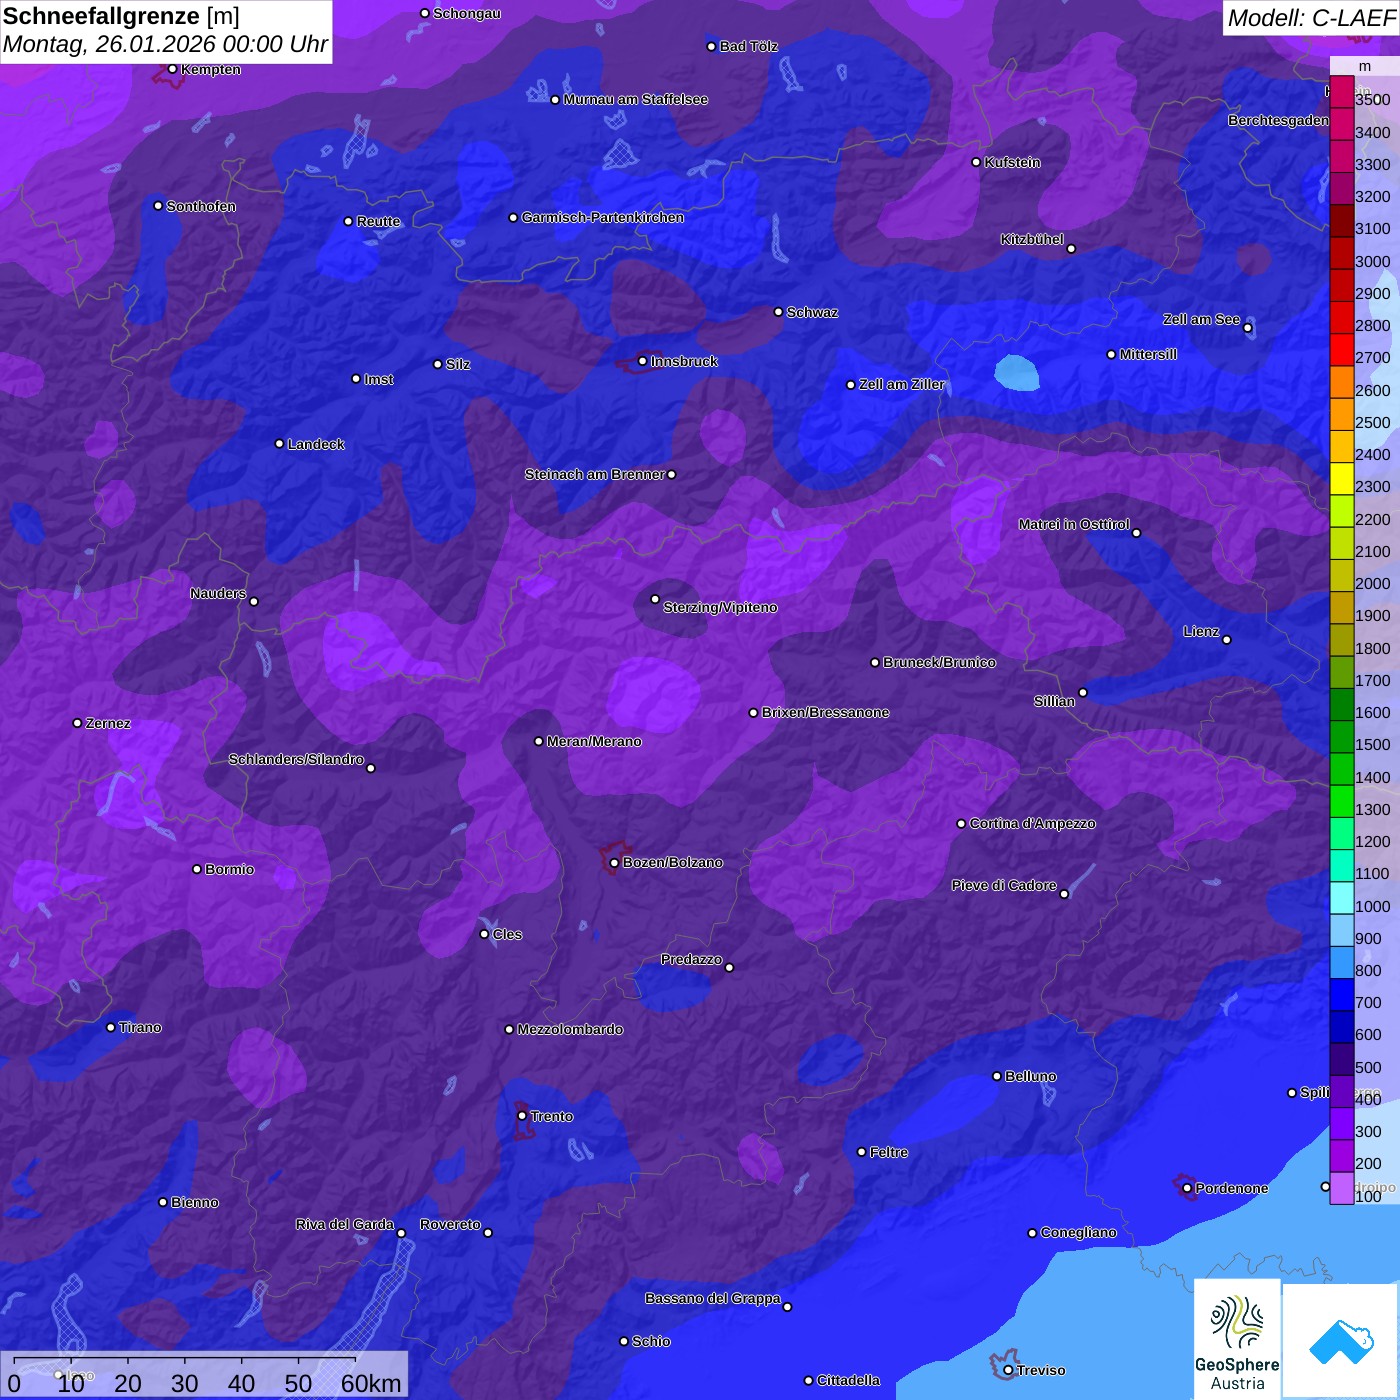Viewport: 1400px width, 1400px height.
Task: Click the Zell am See label
Action: coord(1201,319)
